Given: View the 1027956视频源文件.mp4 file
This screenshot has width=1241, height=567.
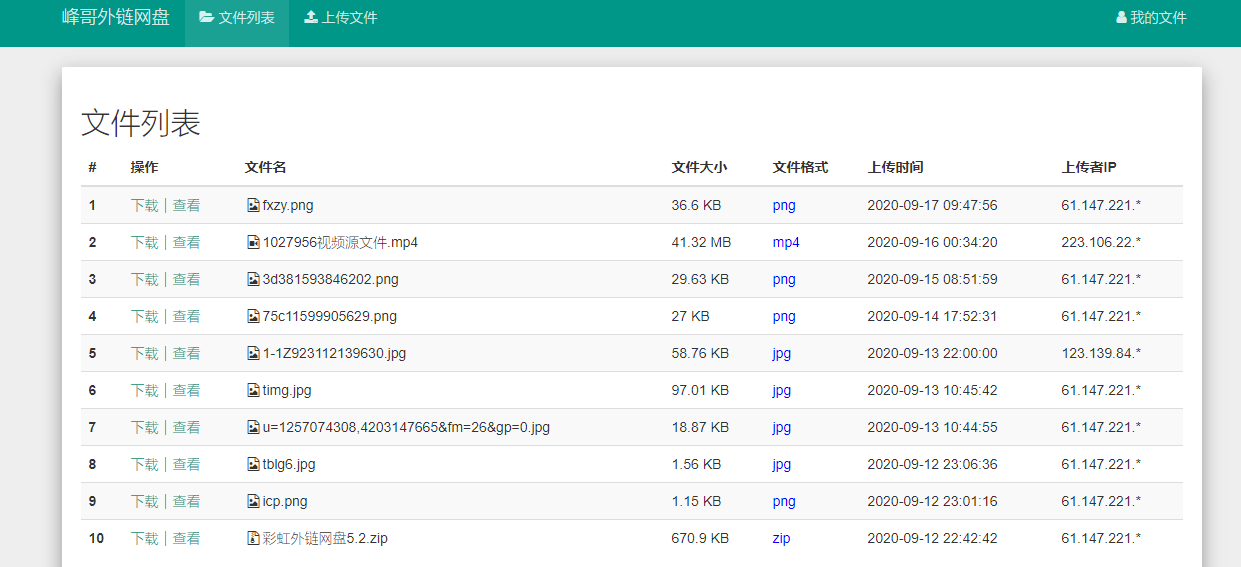Looking at the screenshot, I should [186, 242].
